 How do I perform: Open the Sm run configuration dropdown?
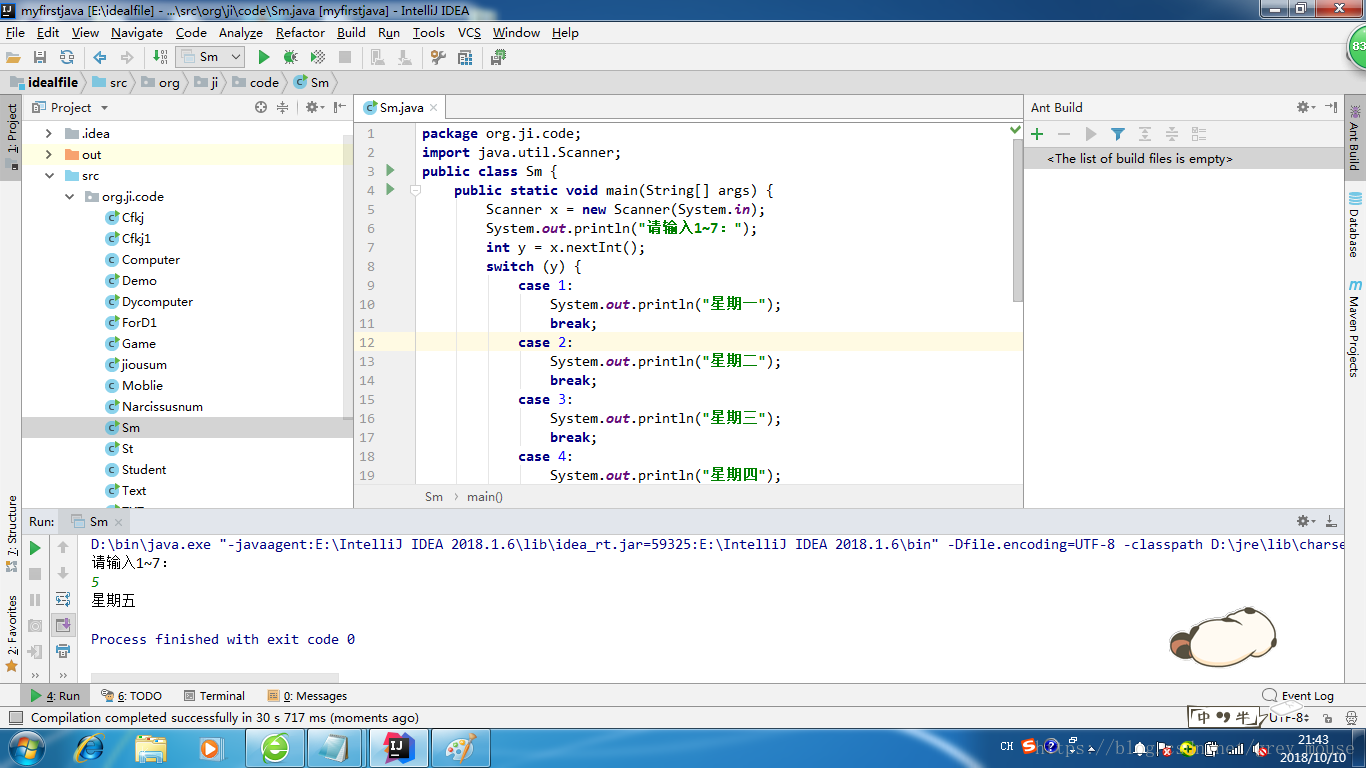tap(210, 57)
